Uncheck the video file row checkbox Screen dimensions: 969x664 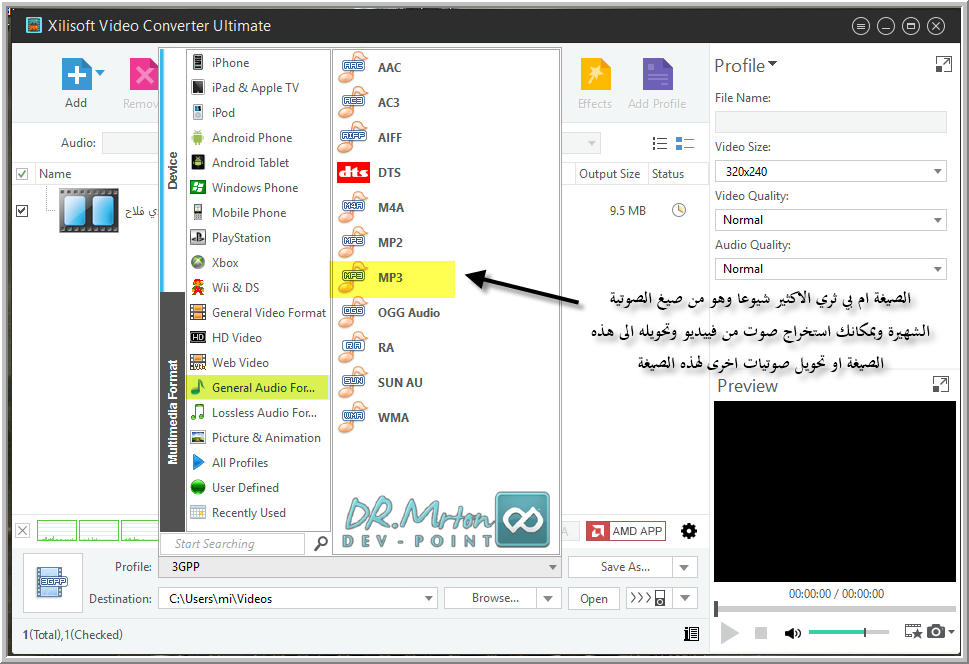(22, 211)
